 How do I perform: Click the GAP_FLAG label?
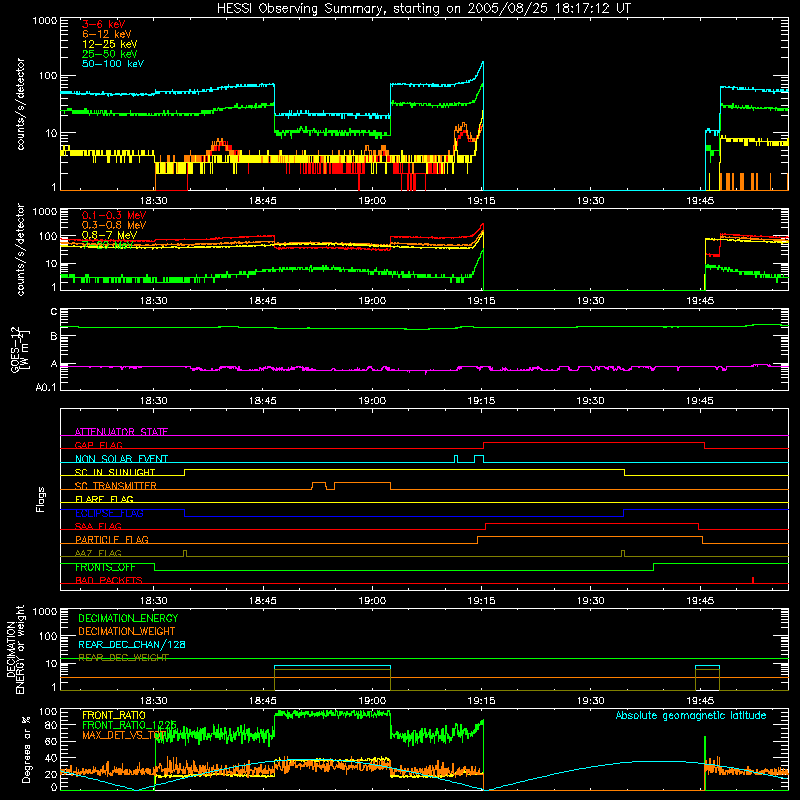tap(98, 445)
